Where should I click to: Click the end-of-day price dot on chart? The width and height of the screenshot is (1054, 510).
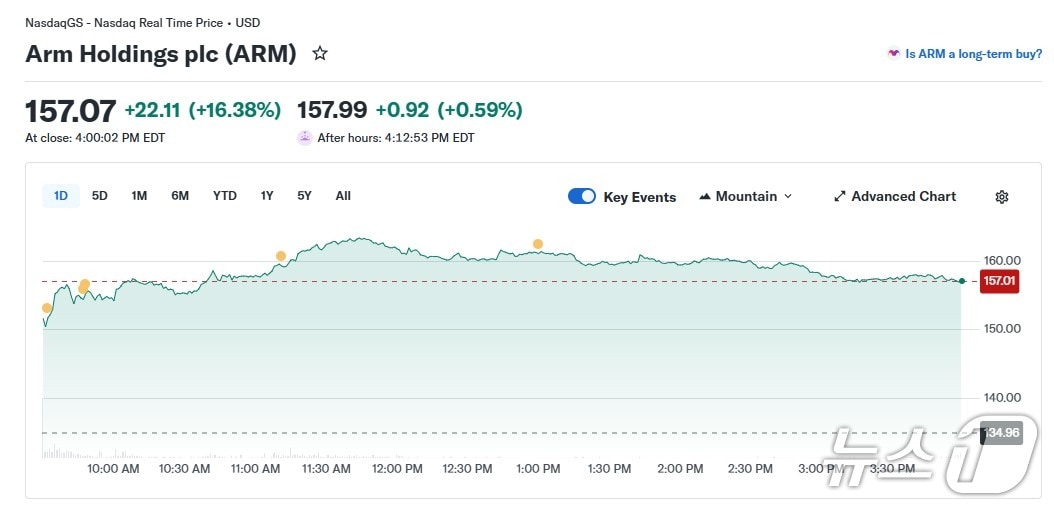pyautogui.click(x=961, y=281)
